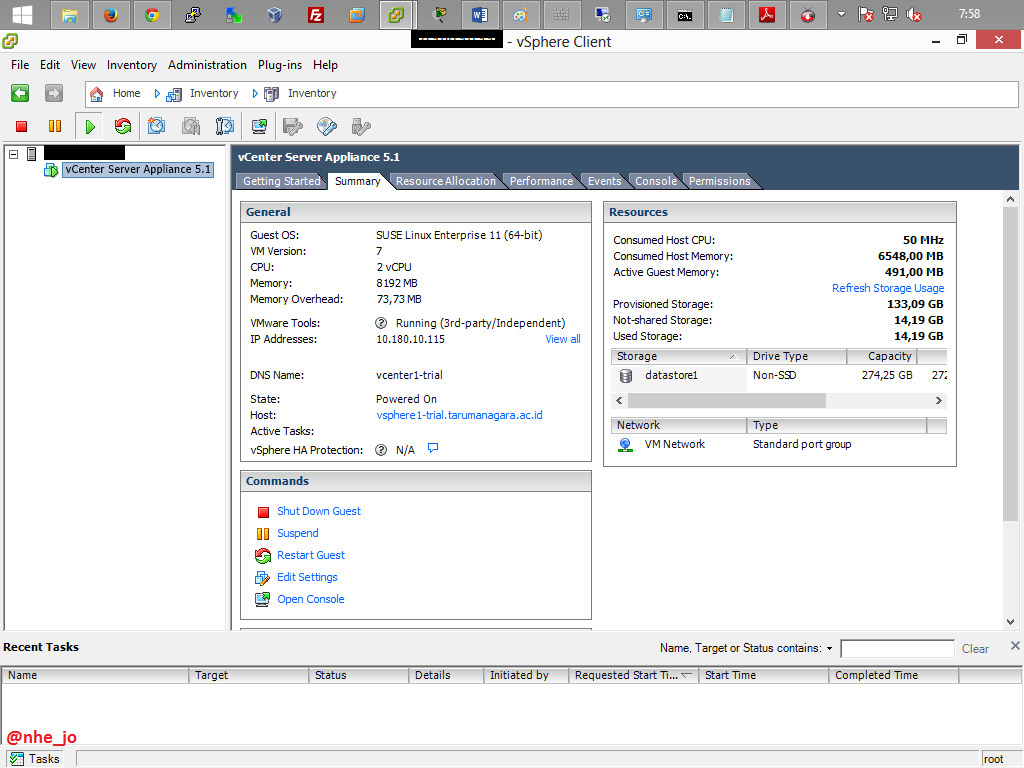Click the Shut Down Guest command link
Viewport: 1024px width, 768px height.
click(319, 511)
